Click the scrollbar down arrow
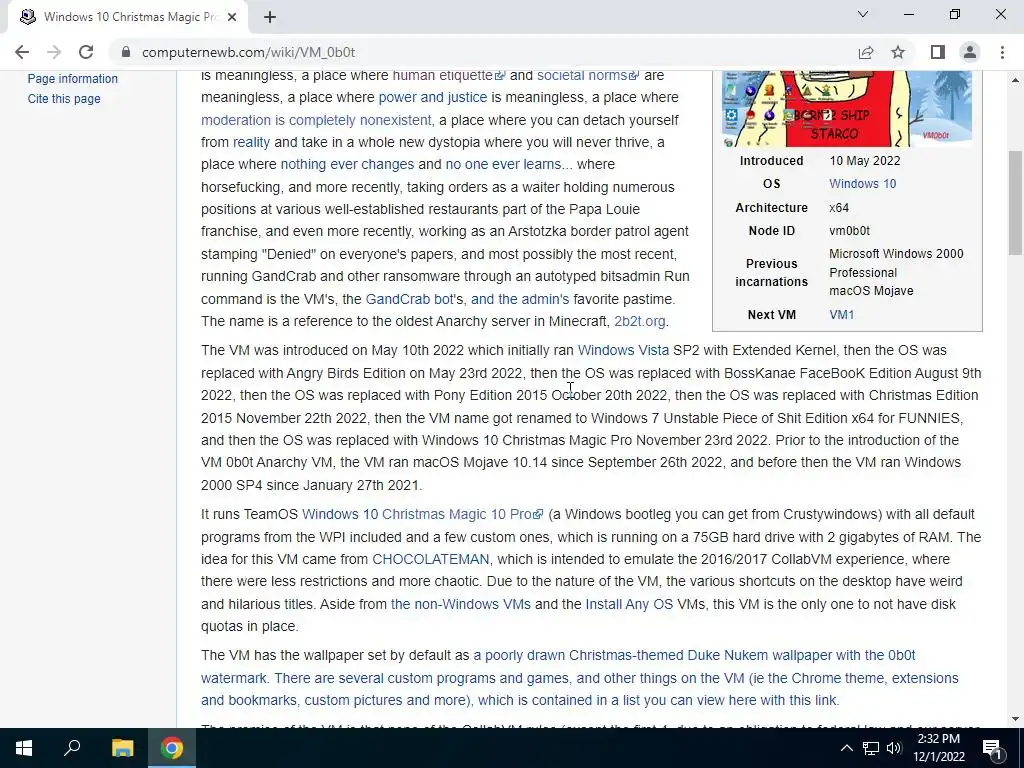This screenshot has width=1024, height=768. point(1015,719)
